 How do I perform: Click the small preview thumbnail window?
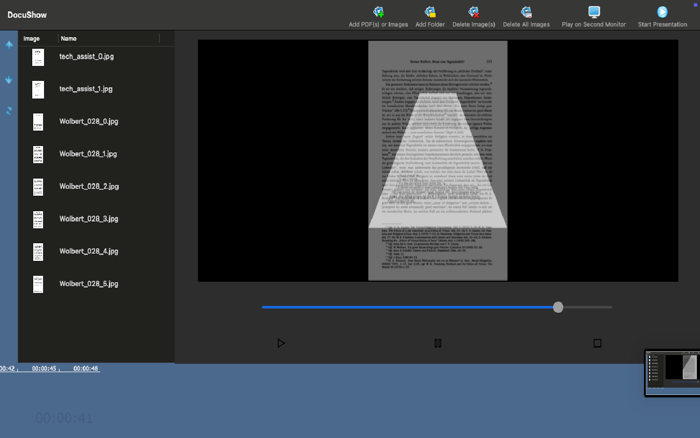point(672,373)
